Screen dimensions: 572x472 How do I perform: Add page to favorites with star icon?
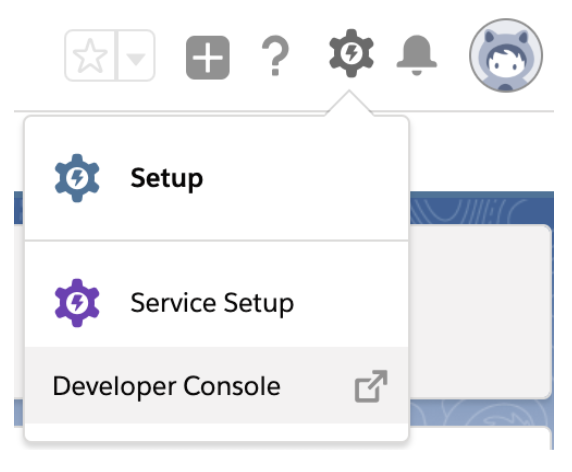(x=90, y=55)
